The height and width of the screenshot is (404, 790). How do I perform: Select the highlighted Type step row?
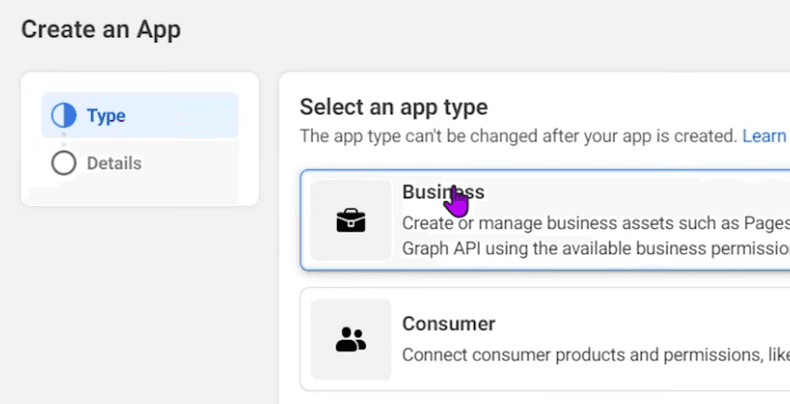coord(140,115)
